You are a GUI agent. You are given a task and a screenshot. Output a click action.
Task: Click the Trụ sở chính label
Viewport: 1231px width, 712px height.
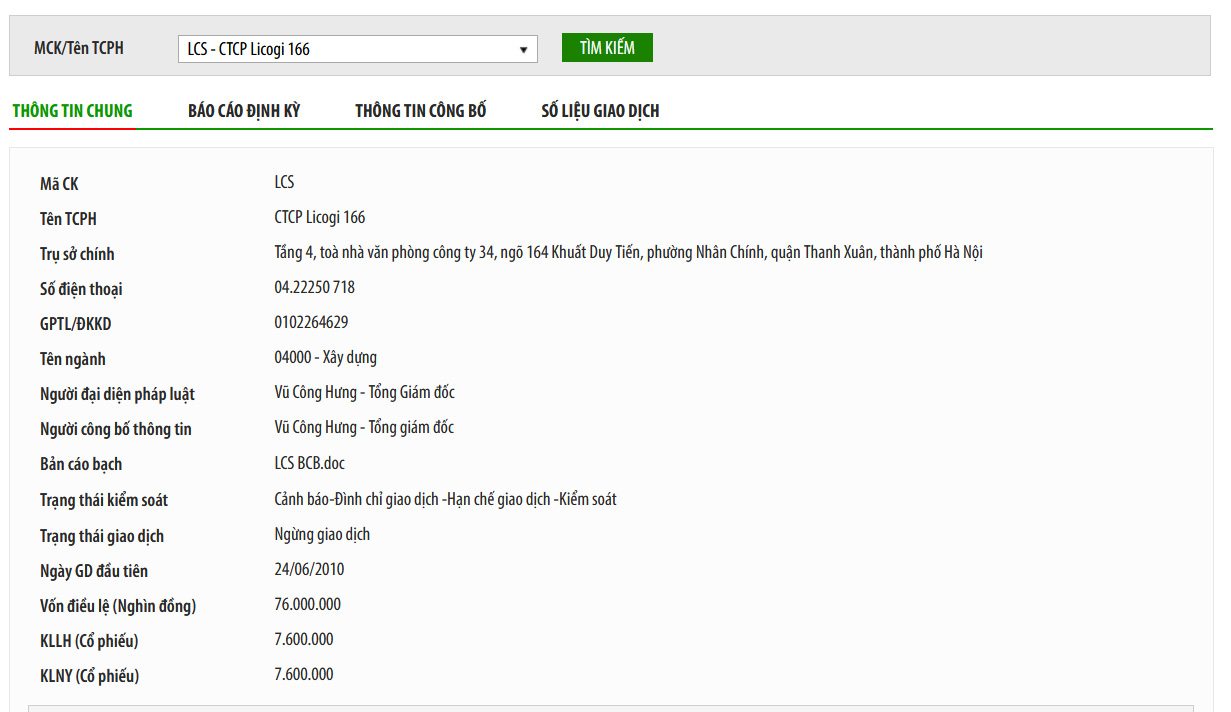pos(77,254)
